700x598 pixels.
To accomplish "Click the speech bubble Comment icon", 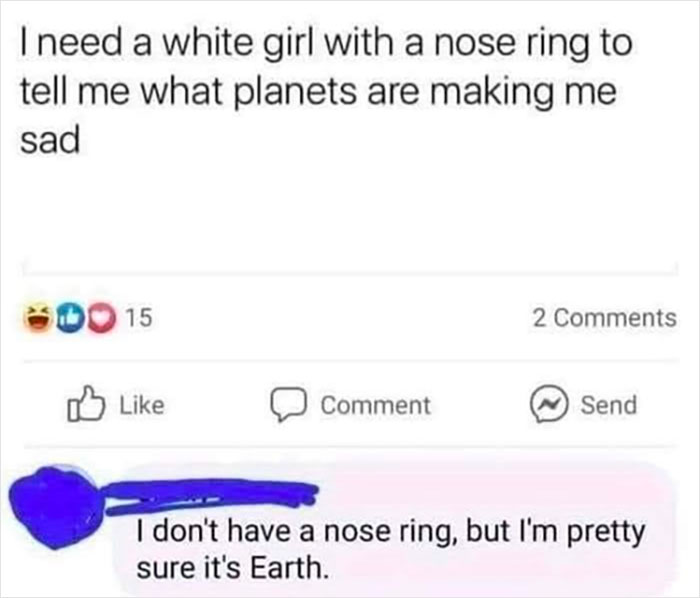I will click(288, 405).
